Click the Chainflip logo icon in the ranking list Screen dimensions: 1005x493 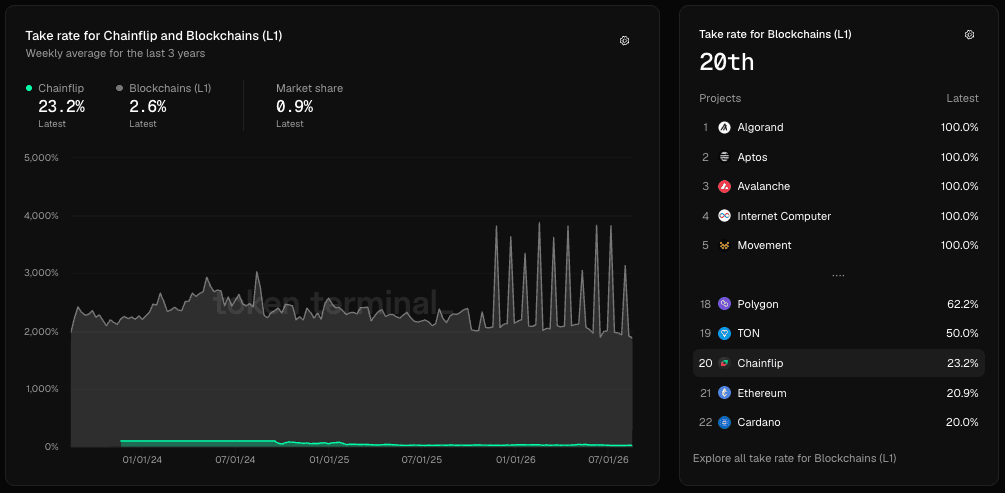[x=724, y=363]
